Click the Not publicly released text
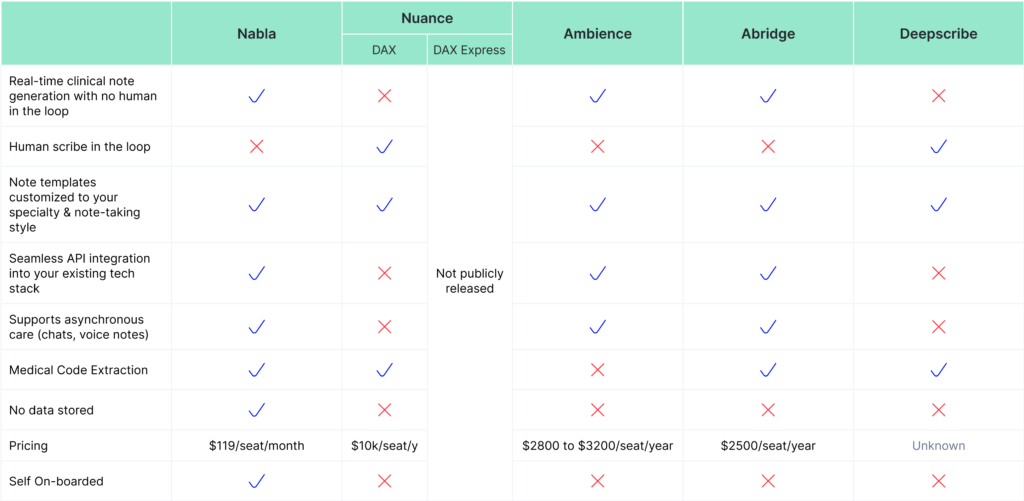 coord(470,281)
